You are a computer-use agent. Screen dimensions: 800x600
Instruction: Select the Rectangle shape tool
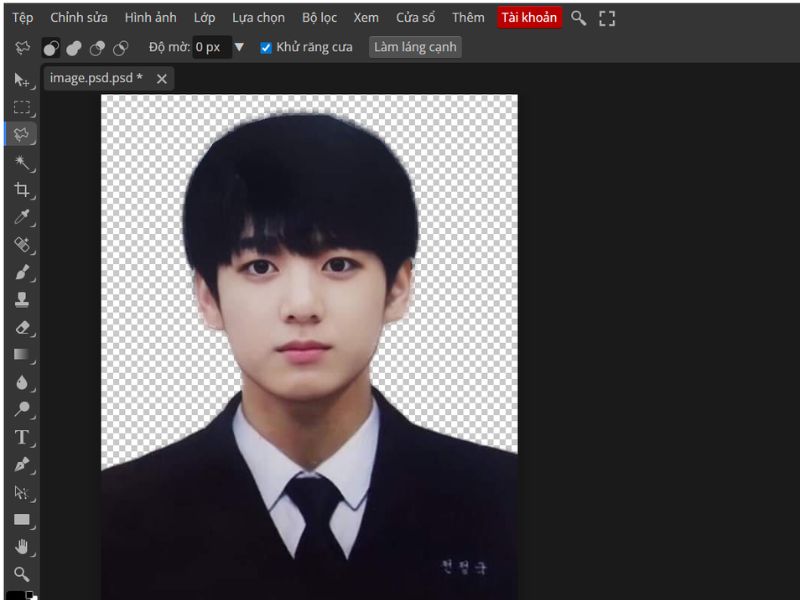[21, 520]
